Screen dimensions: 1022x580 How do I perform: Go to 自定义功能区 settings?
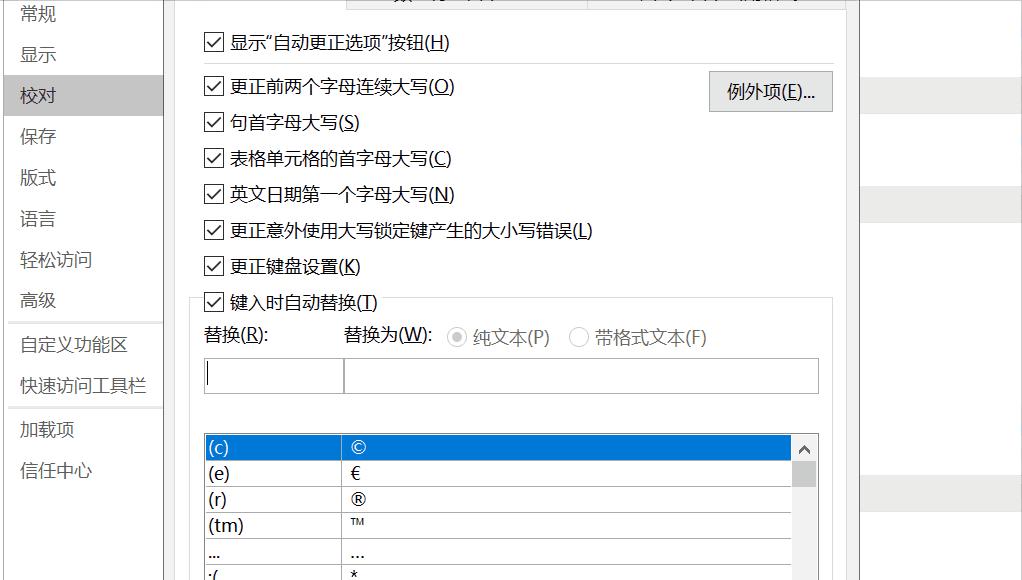pos(65,345)
